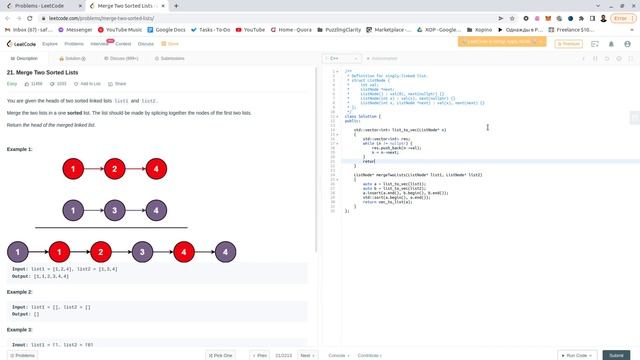Open the Tasks - To-Do bookmark

pyautogui.click(x=211, y=30)
